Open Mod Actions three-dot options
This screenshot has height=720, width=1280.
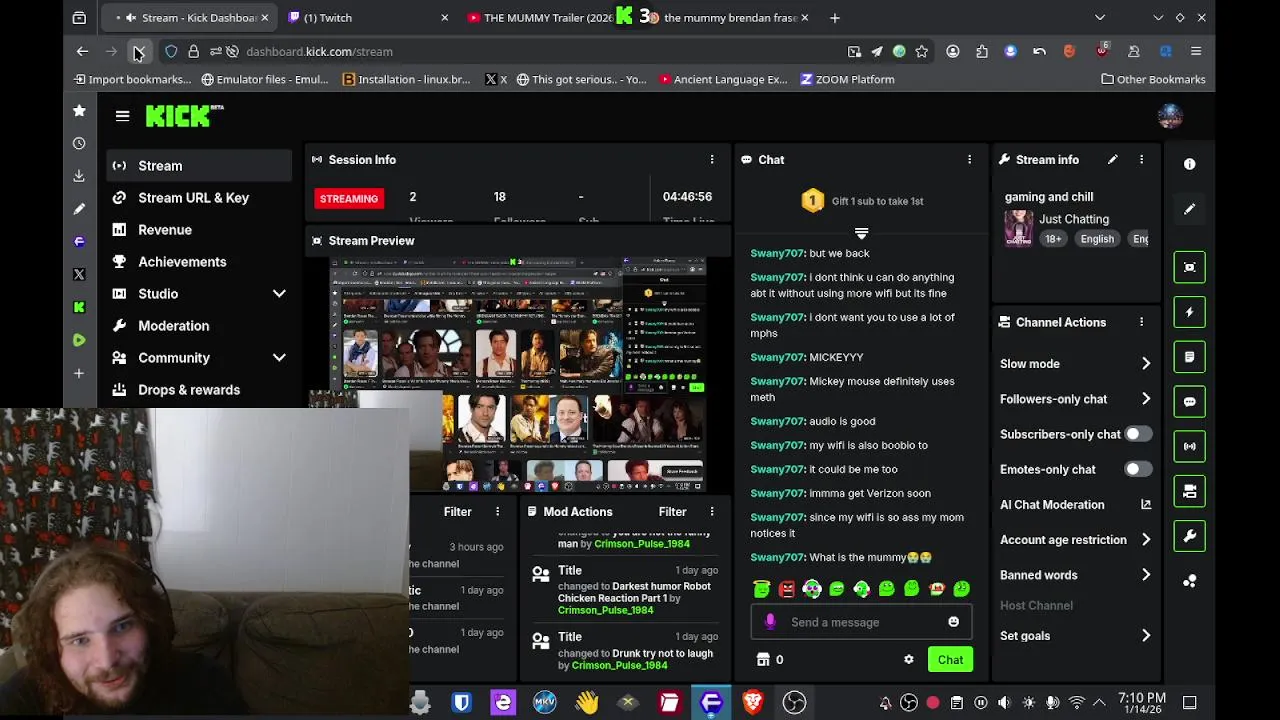coord(712,512)
